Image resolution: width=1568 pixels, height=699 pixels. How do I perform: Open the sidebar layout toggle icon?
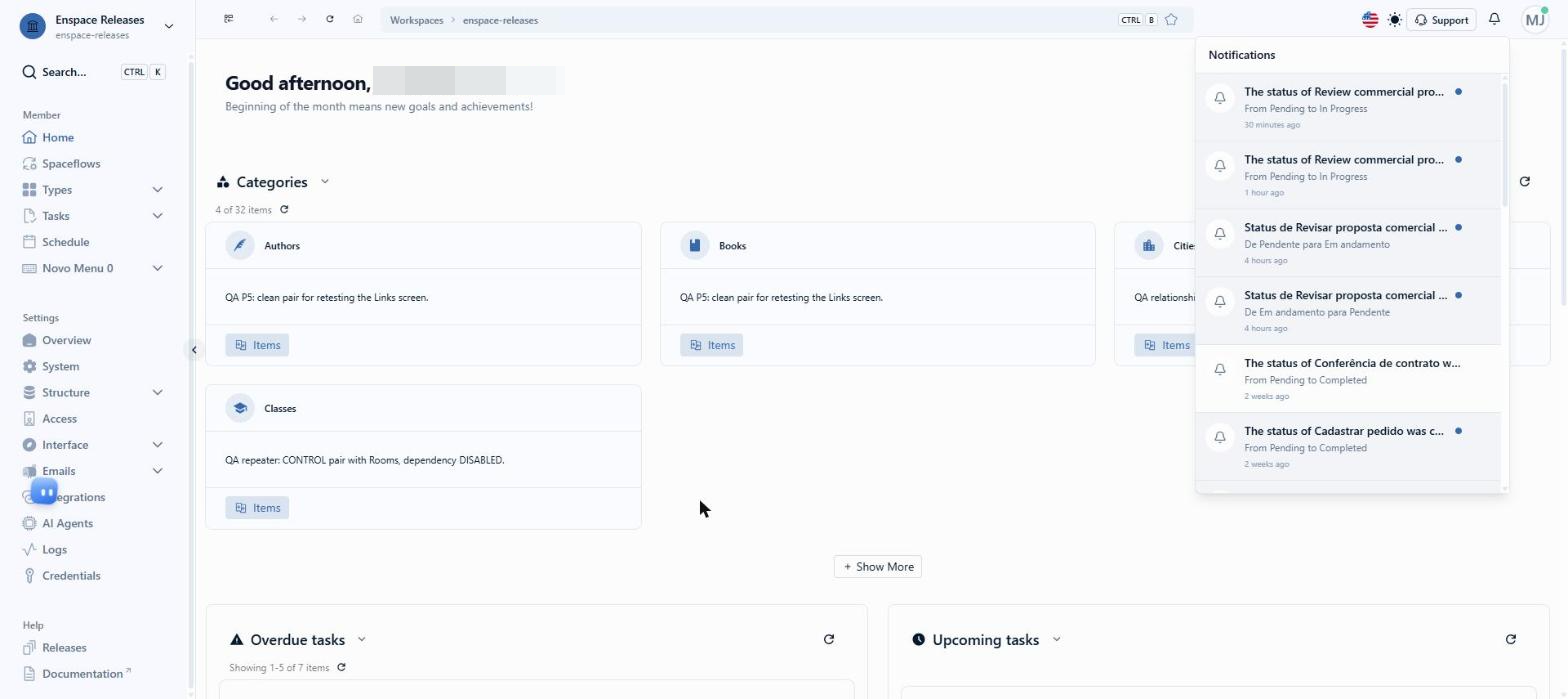coord(229,19)
